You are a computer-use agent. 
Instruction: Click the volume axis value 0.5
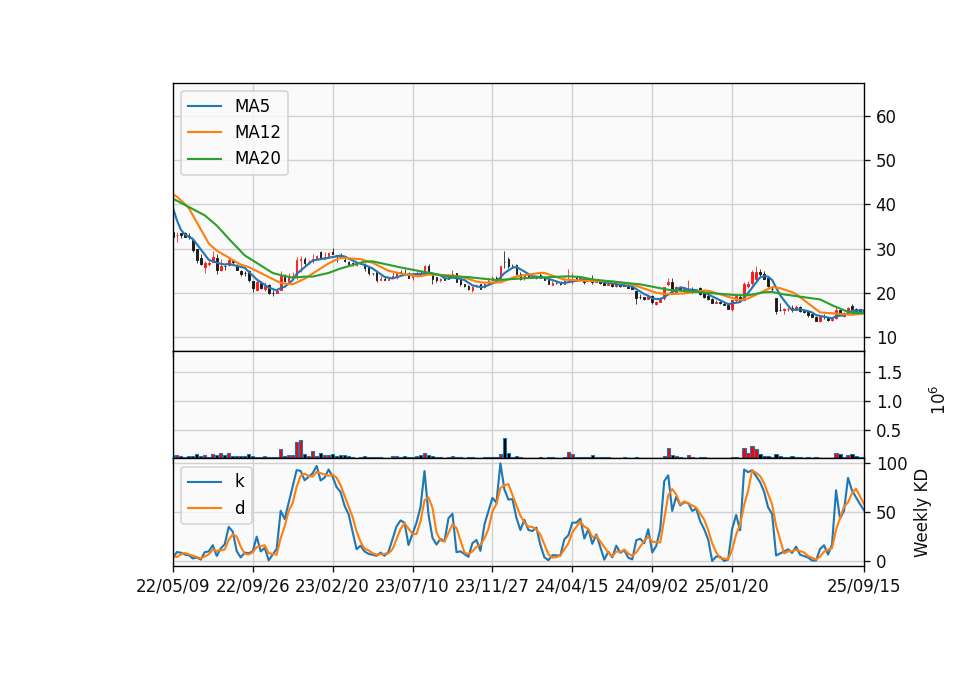pos(889,431)
